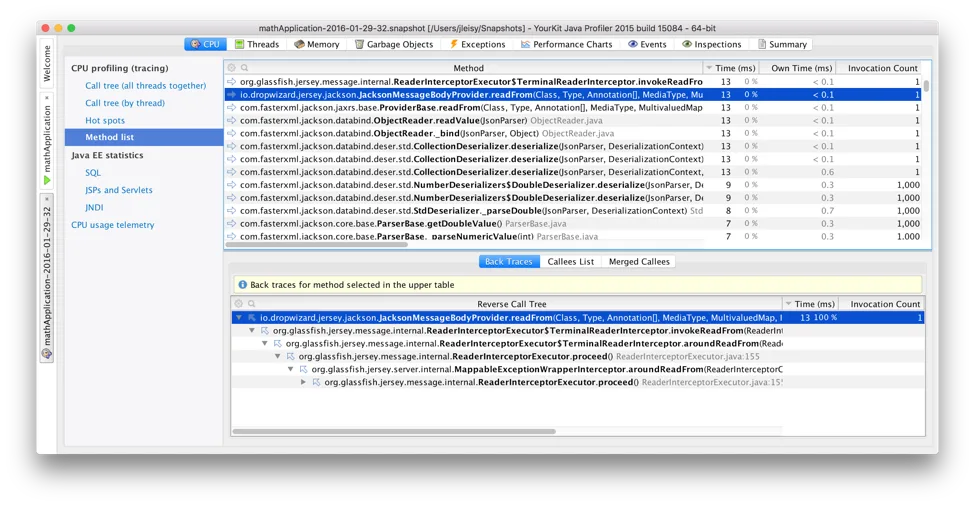Viewport: 975px width, 506px height.
Task: Click the snapshot icon on mathApplication-2016-01-29-32 tab
Action: coord(47,354)
